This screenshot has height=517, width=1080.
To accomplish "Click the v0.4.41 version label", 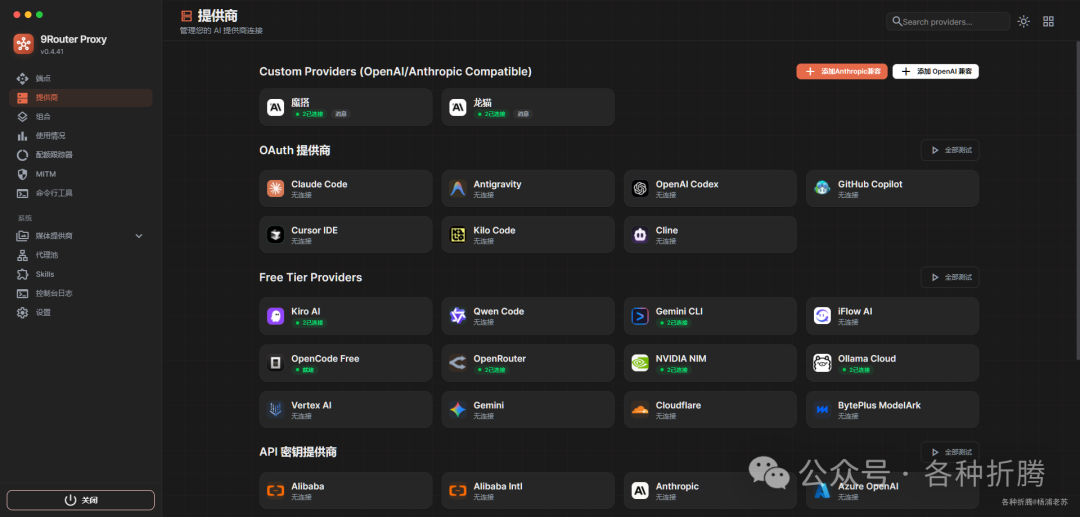I will 52,52.
